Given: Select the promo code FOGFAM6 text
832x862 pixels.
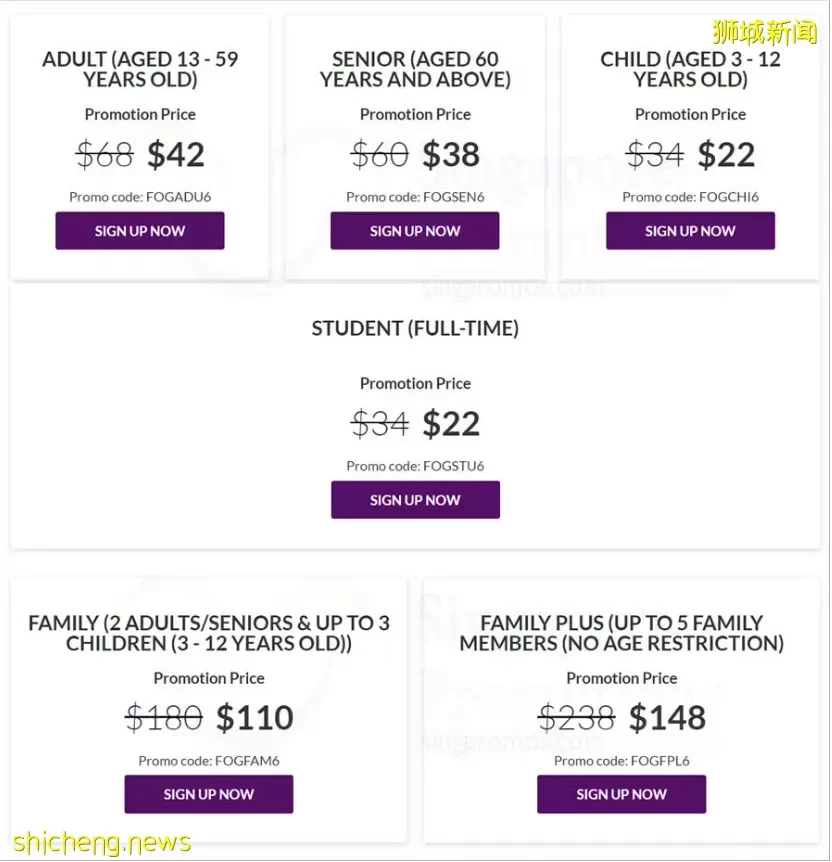Looking at the screenshot, I should (247, 761).
